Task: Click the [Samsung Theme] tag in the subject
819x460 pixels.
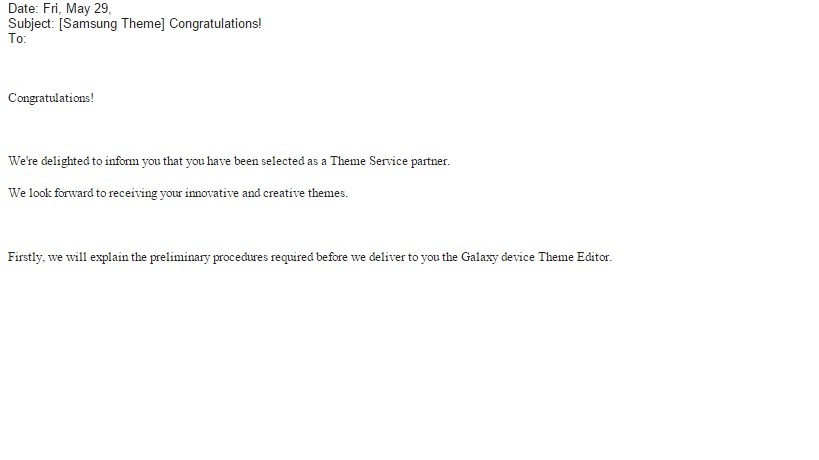Action: click(112, 23)
